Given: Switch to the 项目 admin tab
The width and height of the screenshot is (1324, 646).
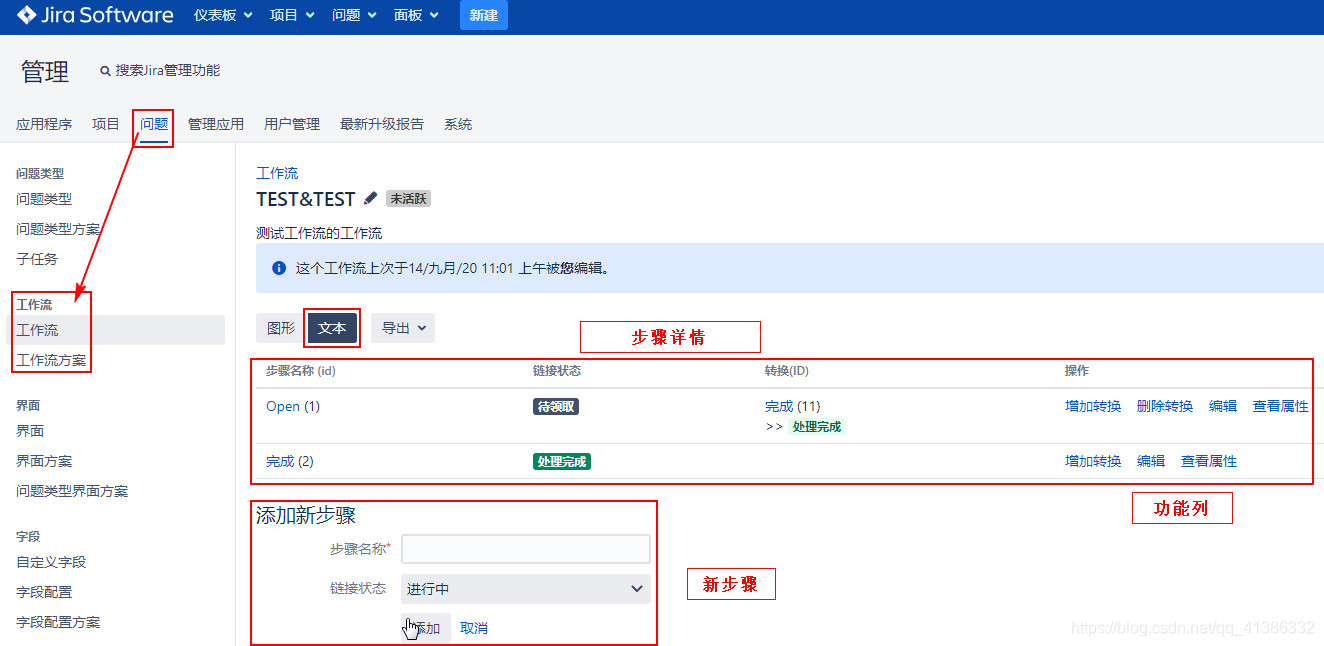Looking at the screenshot, I should coord(106,124).
